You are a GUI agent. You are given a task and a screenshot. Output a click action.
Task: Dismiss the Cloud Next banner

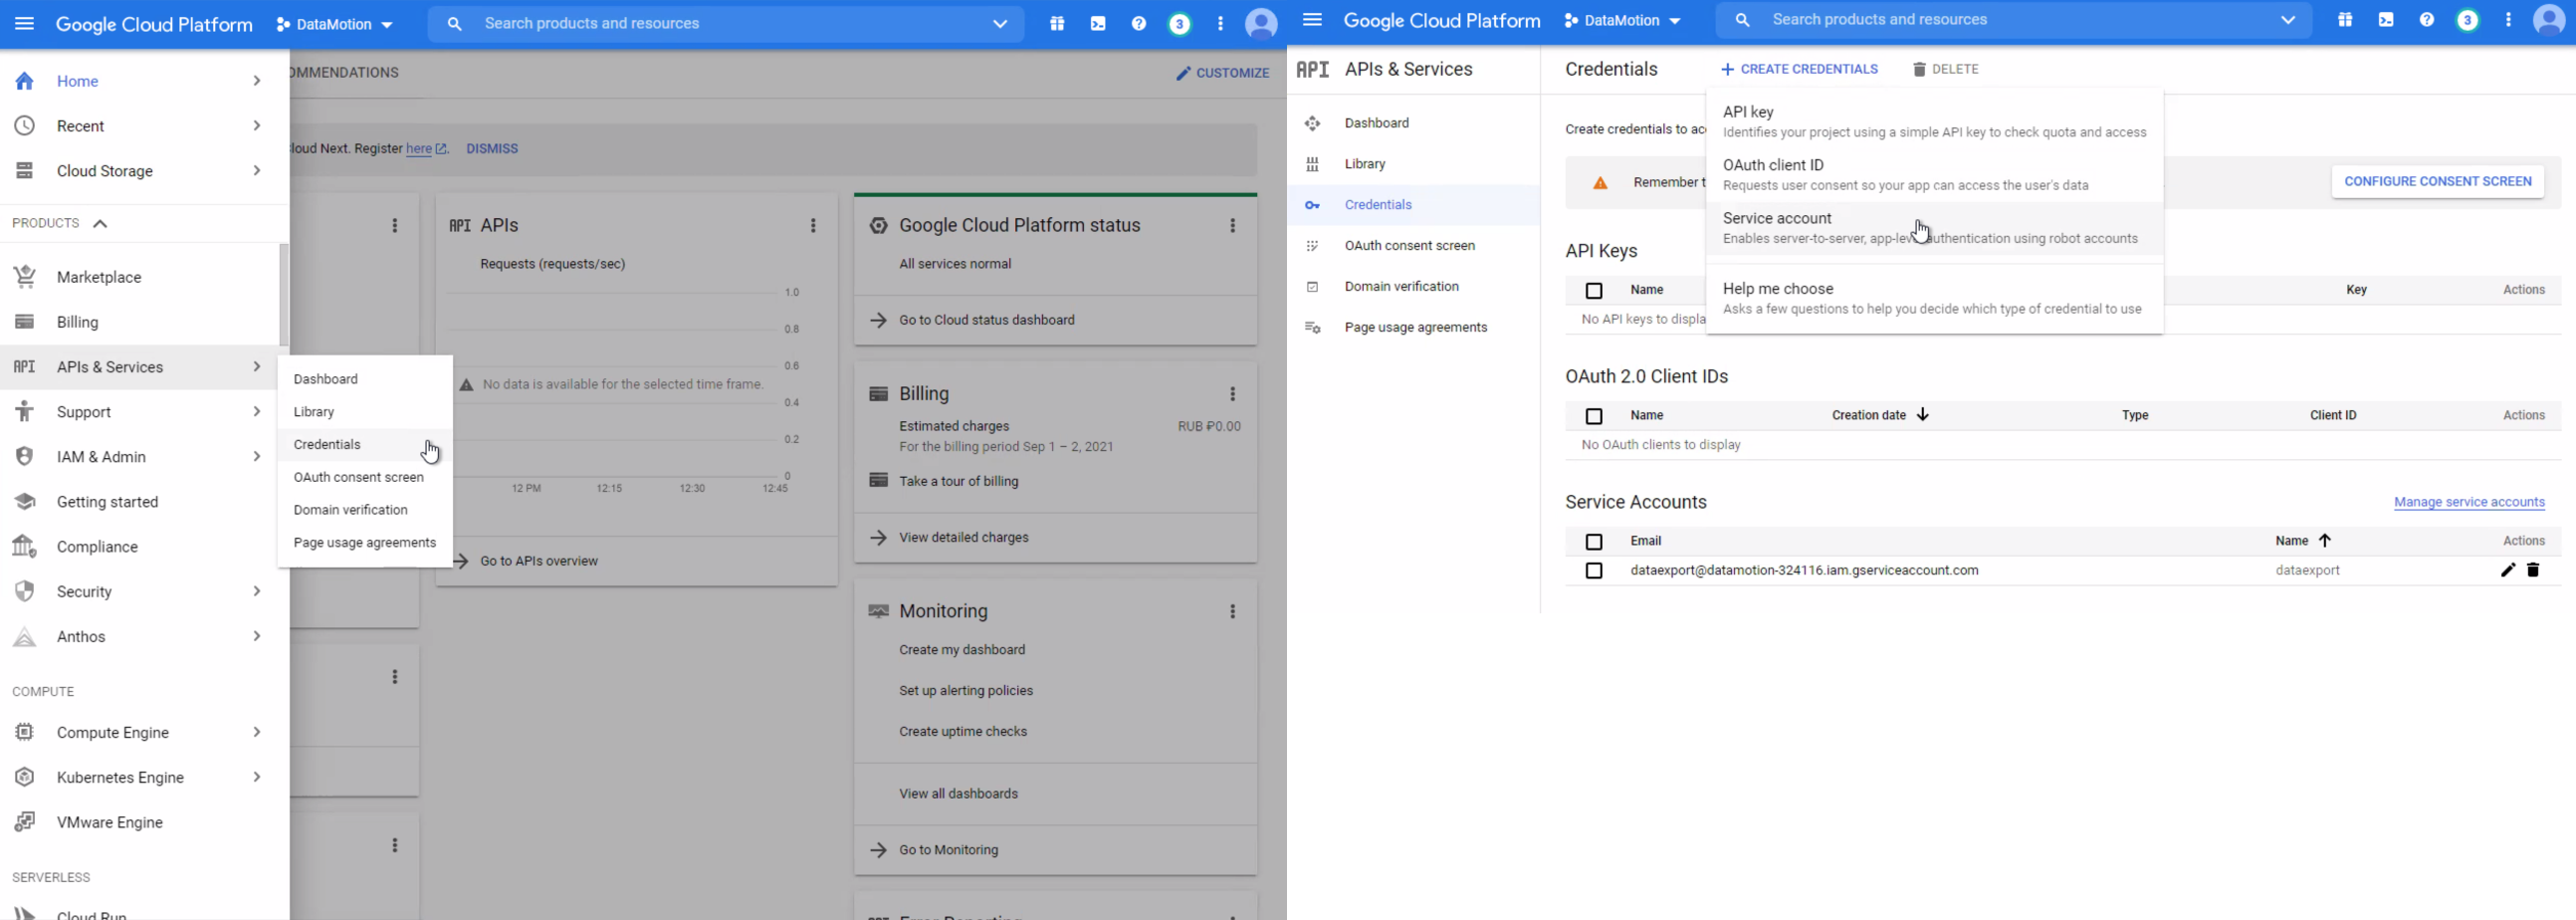point(492,149)
